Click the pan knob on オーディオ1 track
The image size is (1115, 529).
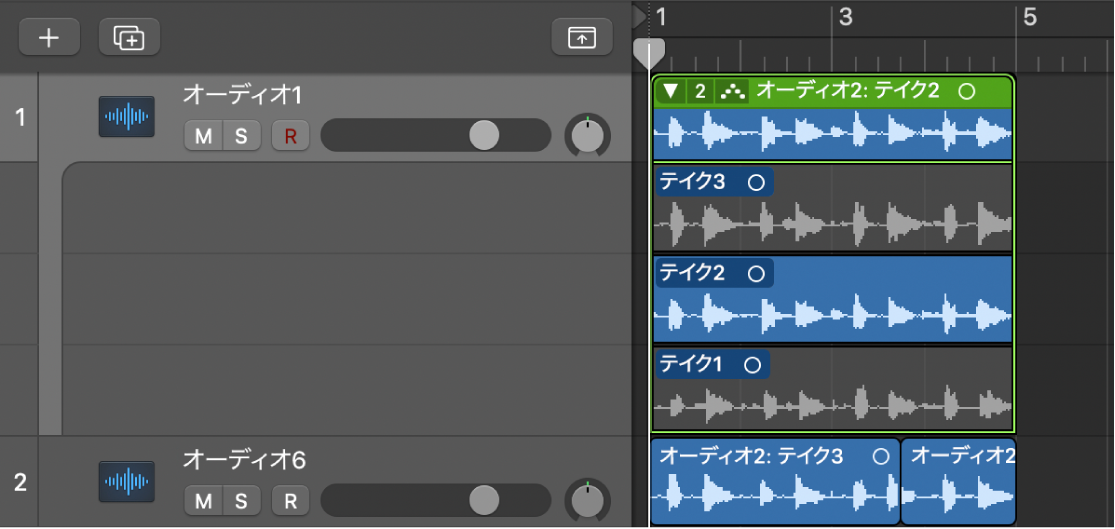click(588, 135)
